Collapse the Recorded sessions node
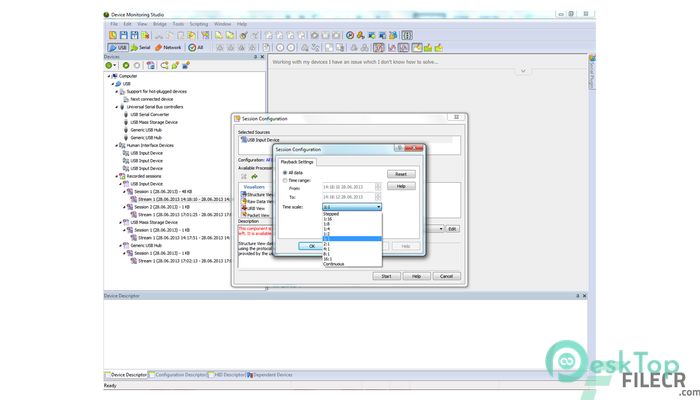The image size is (700, 400). point(117,176)
